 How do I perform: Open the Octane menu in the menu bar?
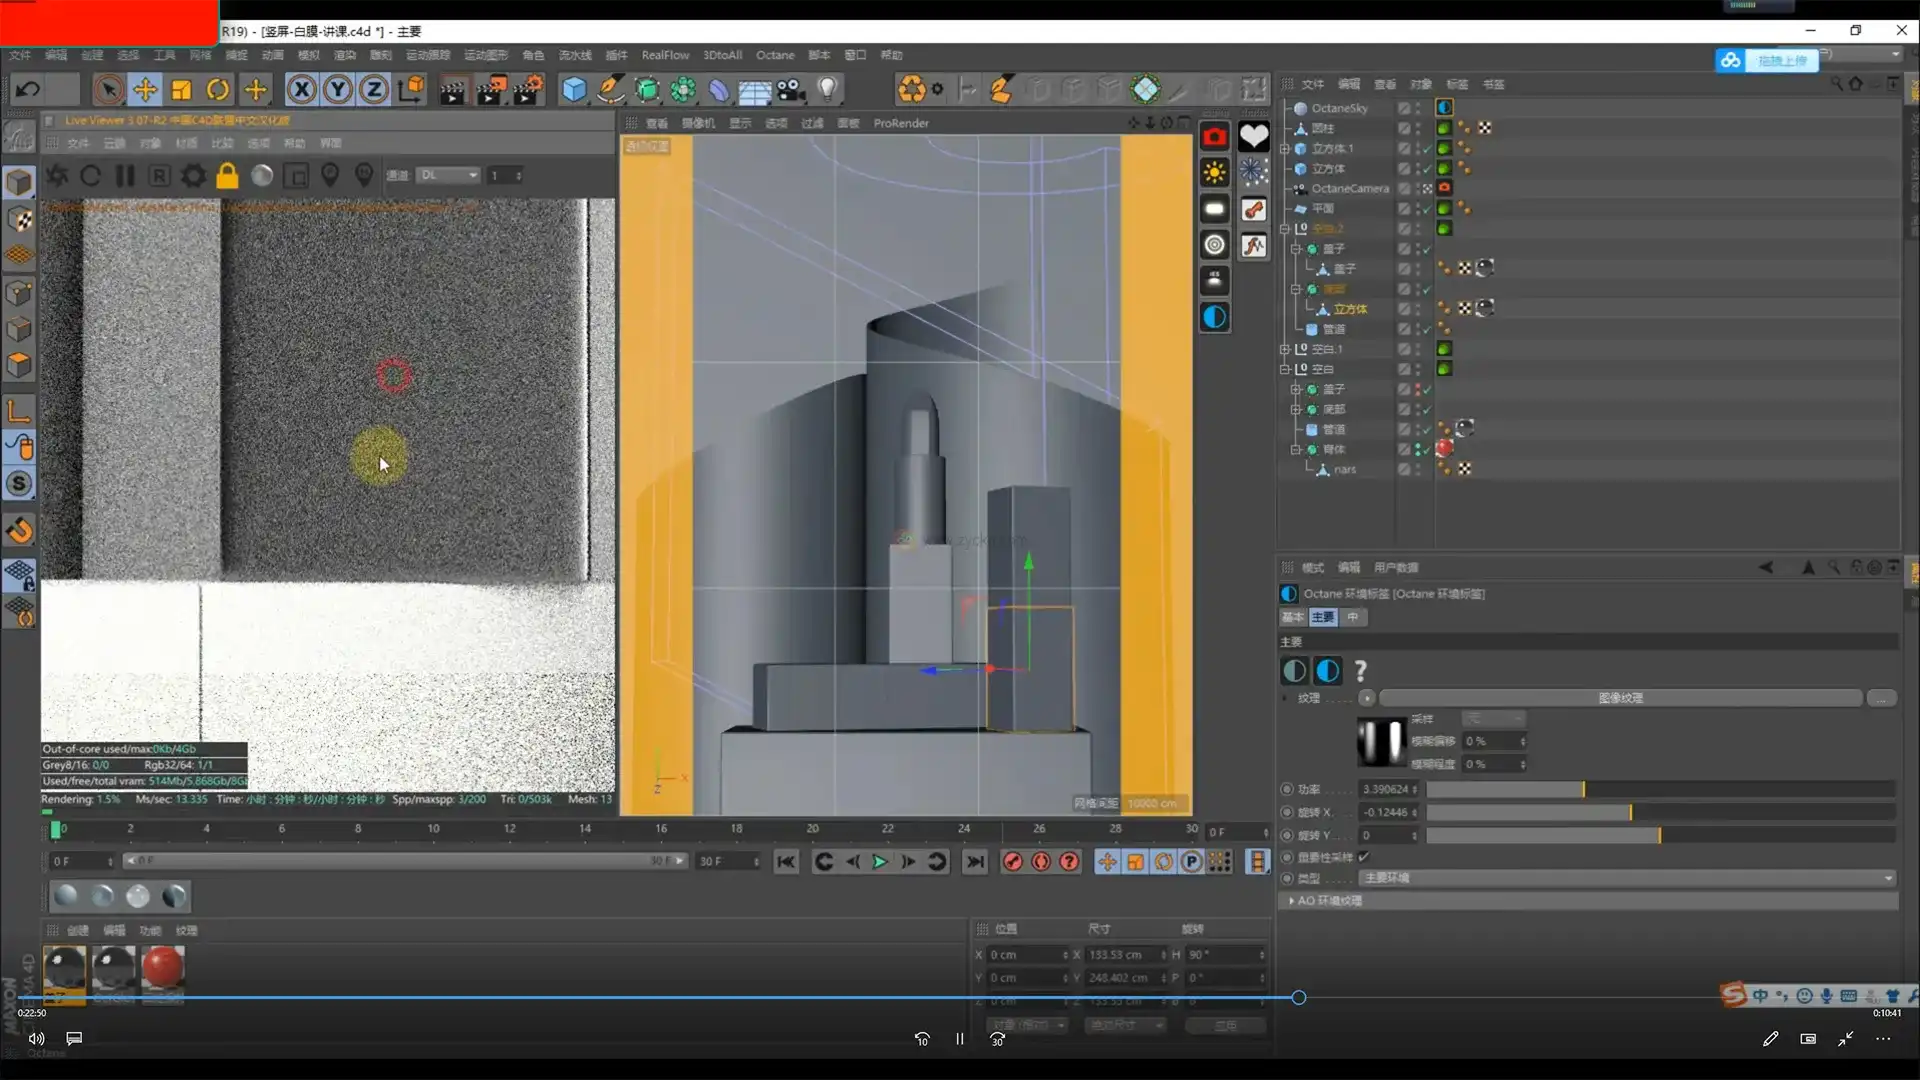[x=775, y=55]
